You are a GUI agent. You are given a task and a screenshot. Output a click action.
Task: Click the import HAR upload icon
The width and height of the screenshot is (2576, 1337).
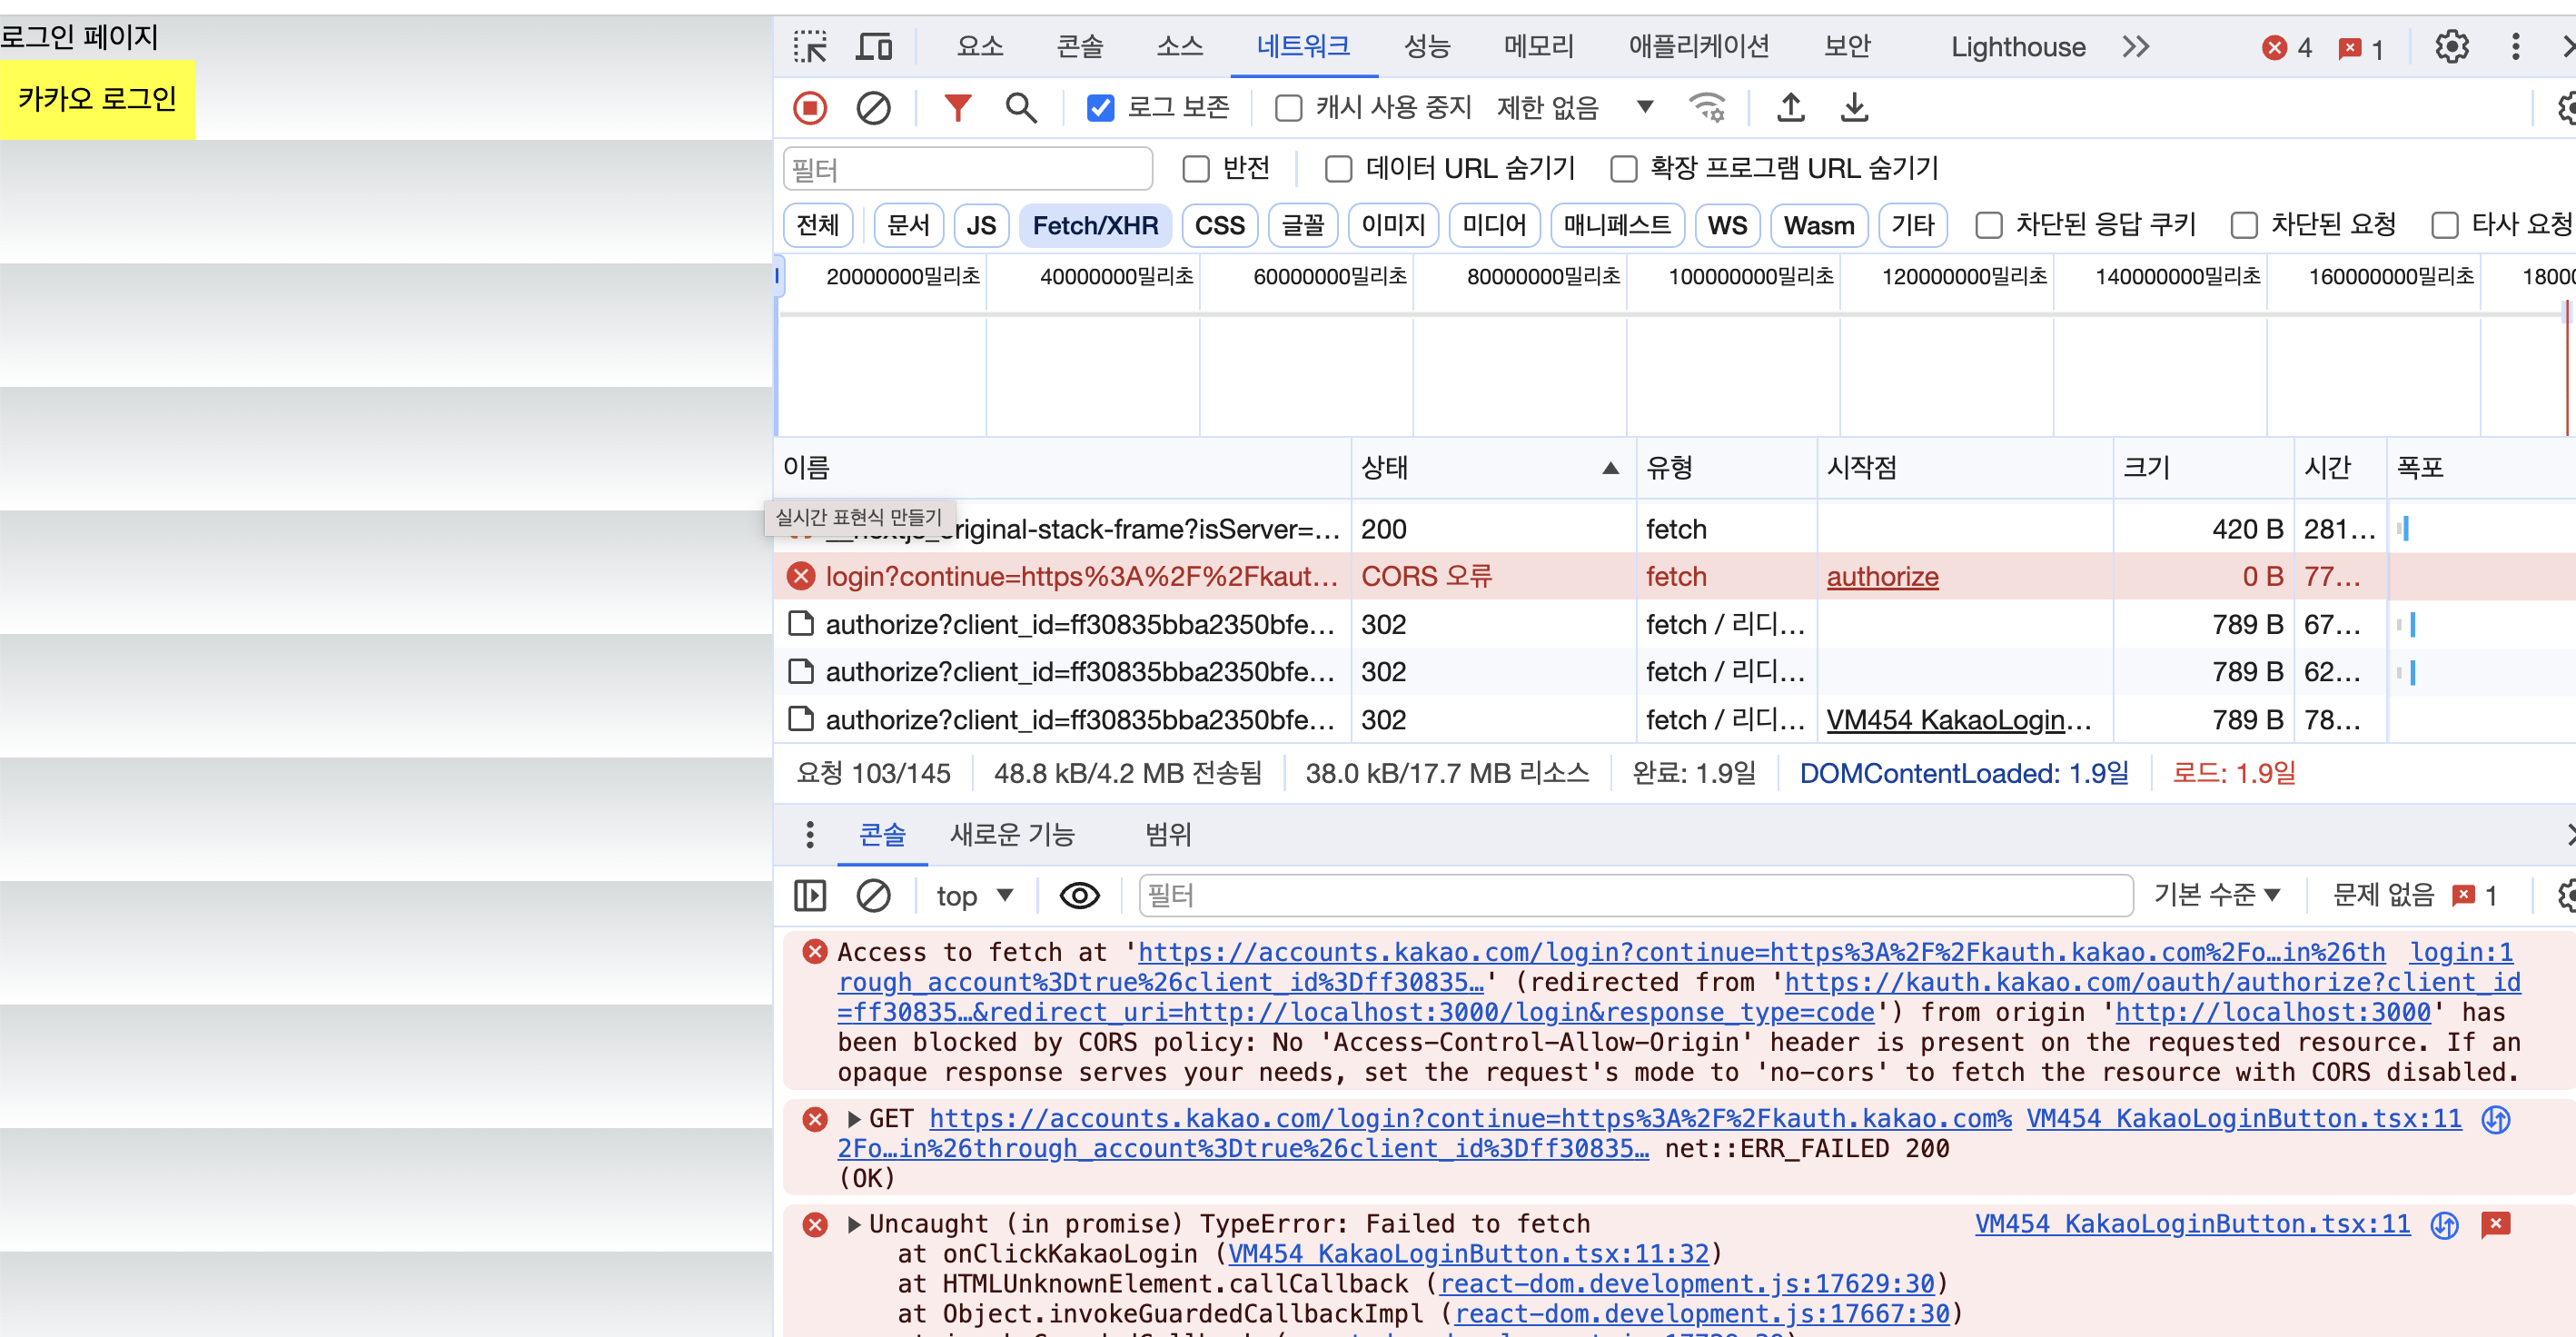[x=1790, y=108]
